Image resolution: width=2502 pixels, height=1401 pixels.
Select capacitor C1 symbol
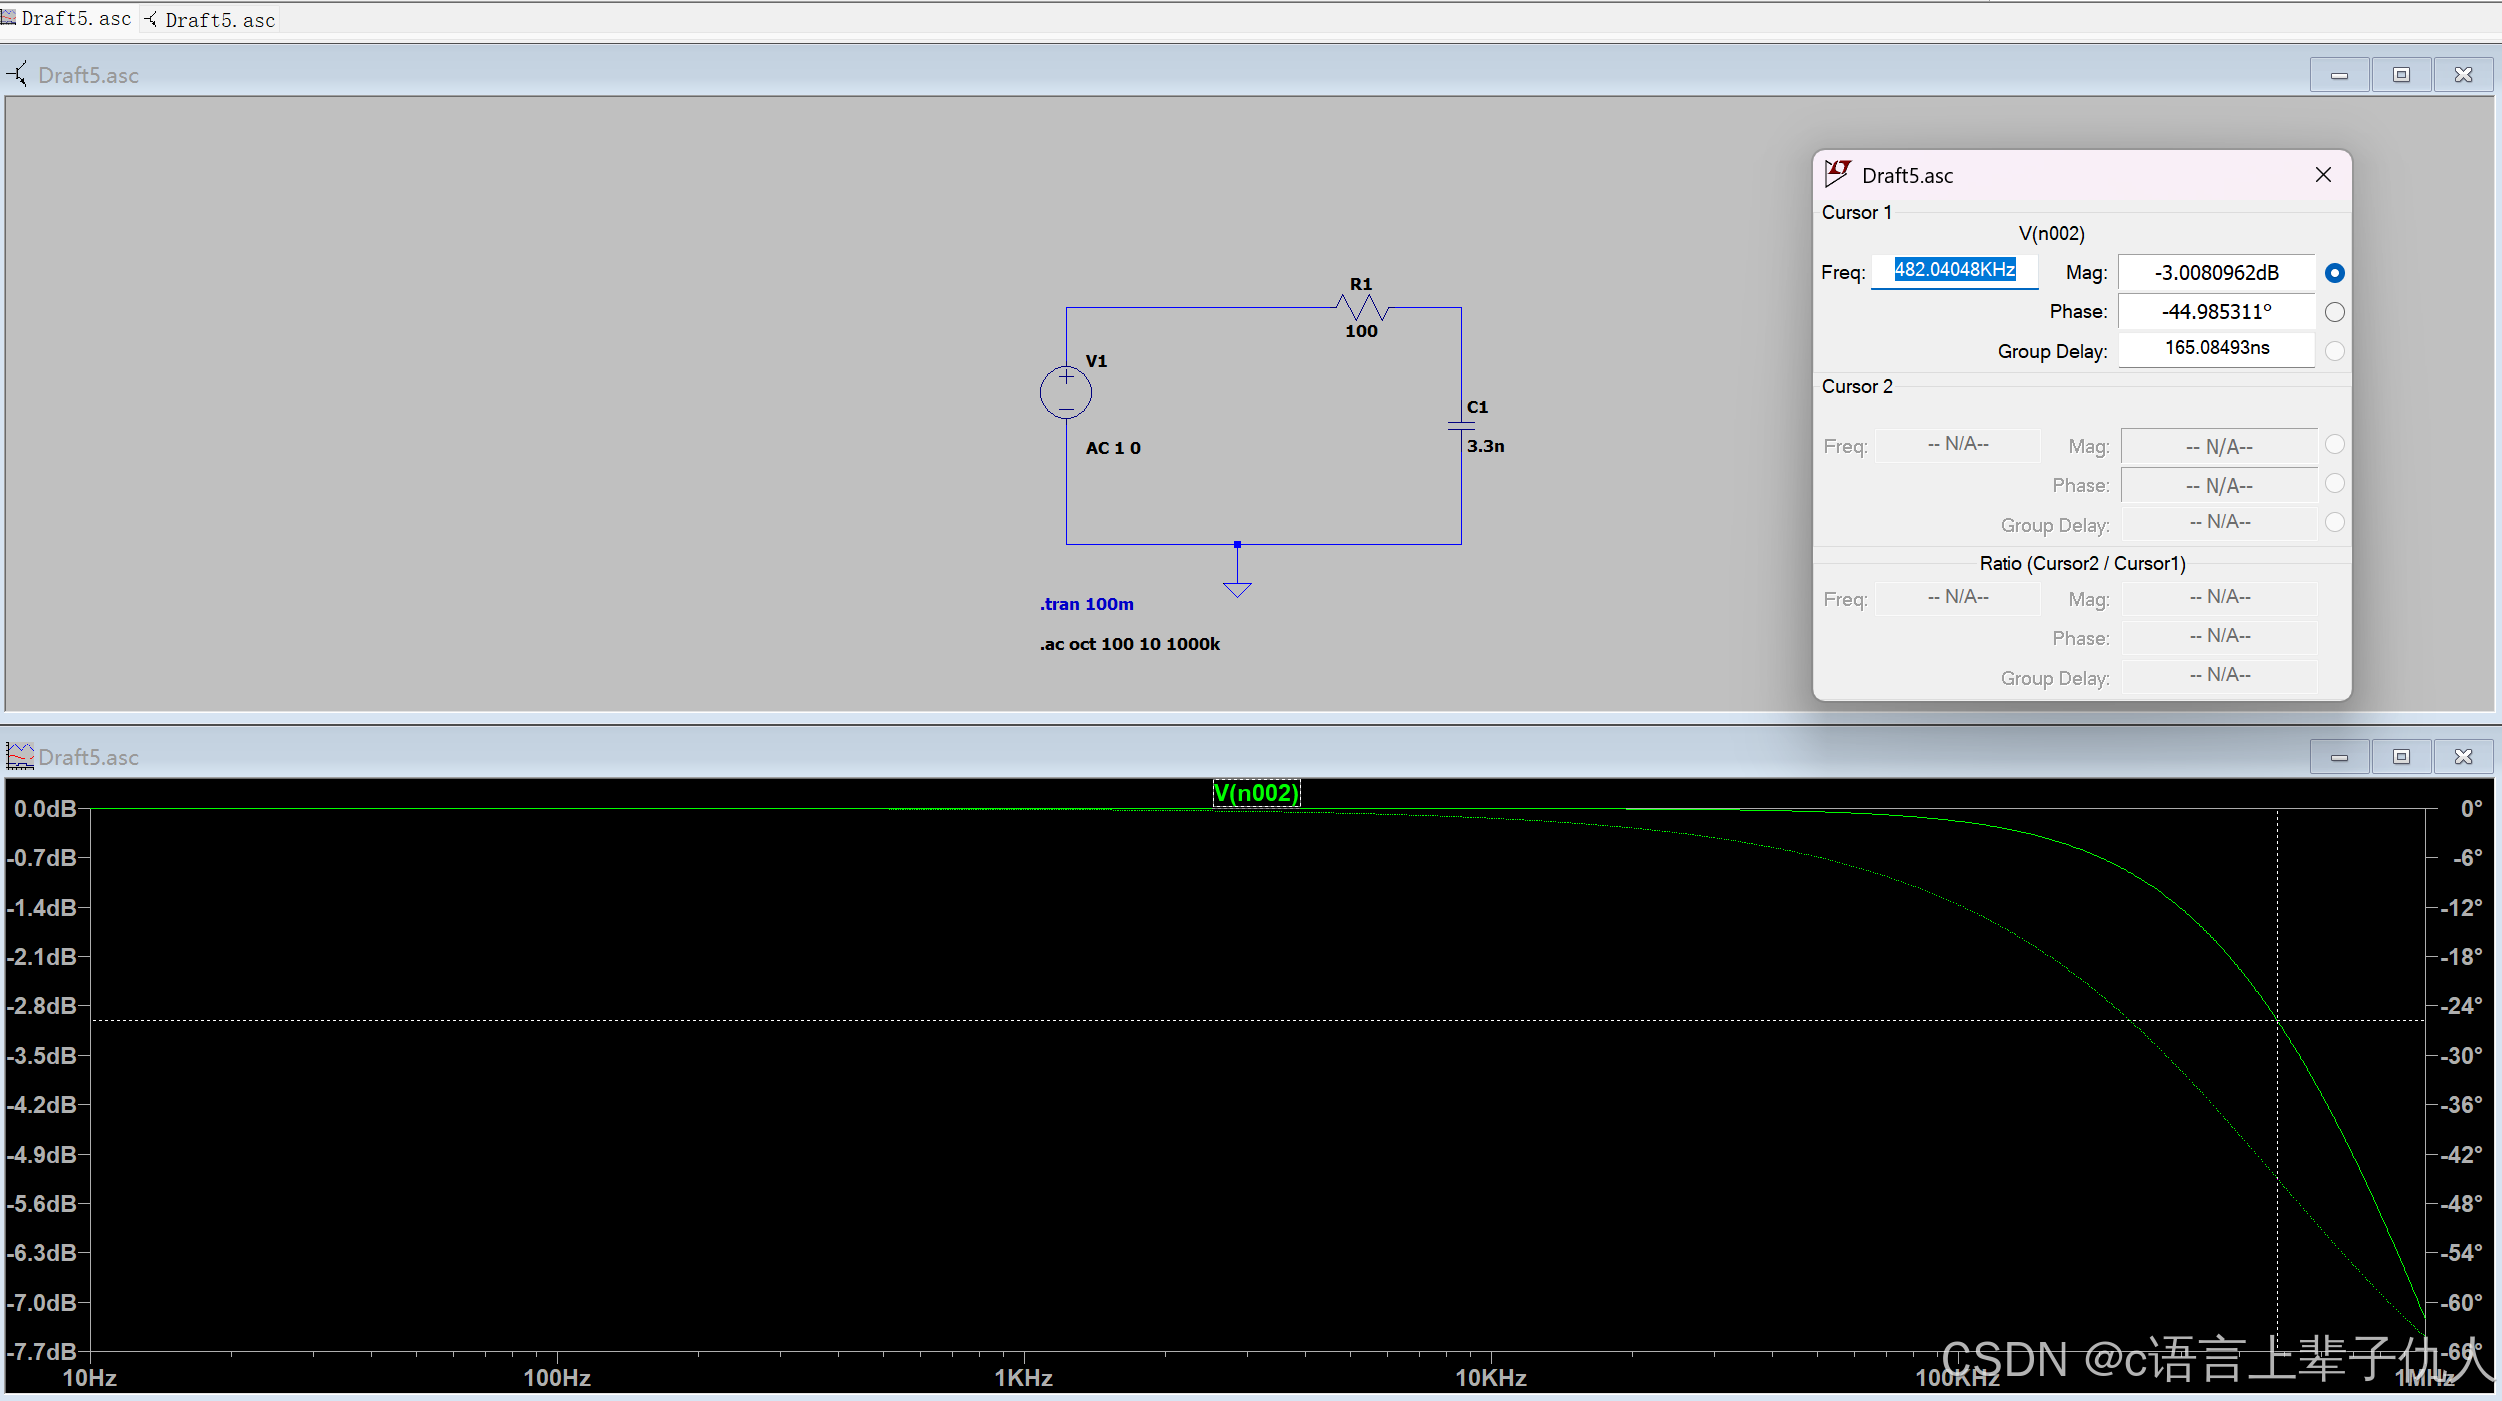pyautogui.click(x=1461, y=426)
